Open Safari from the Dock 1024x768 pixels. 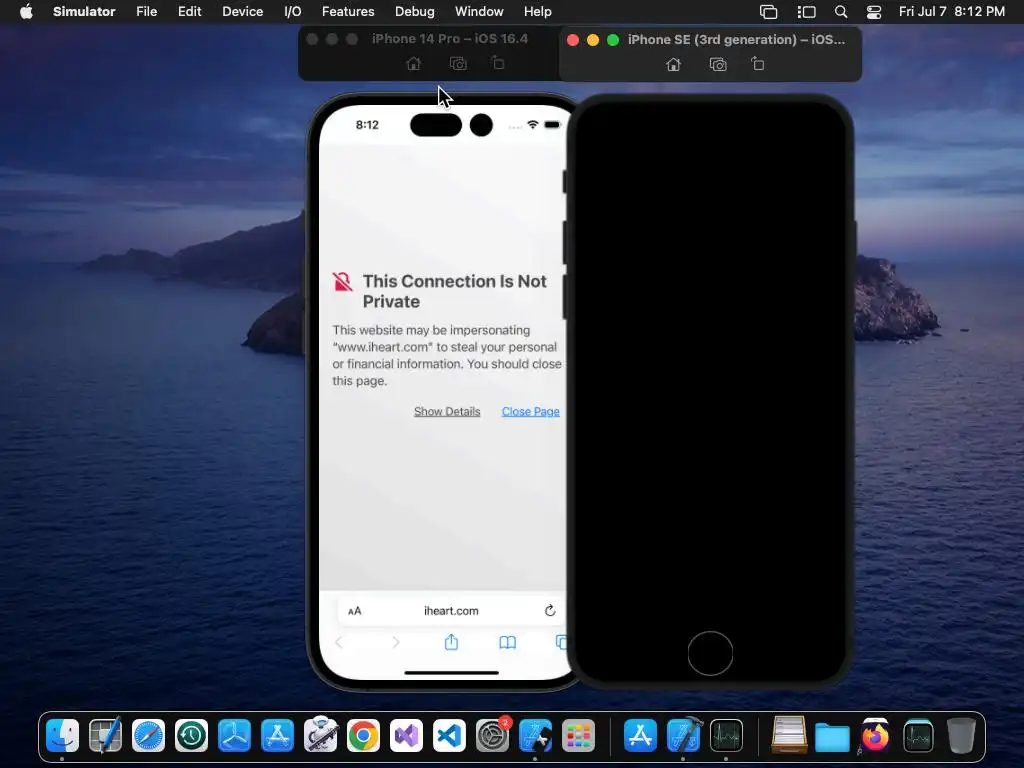[148, 736]
